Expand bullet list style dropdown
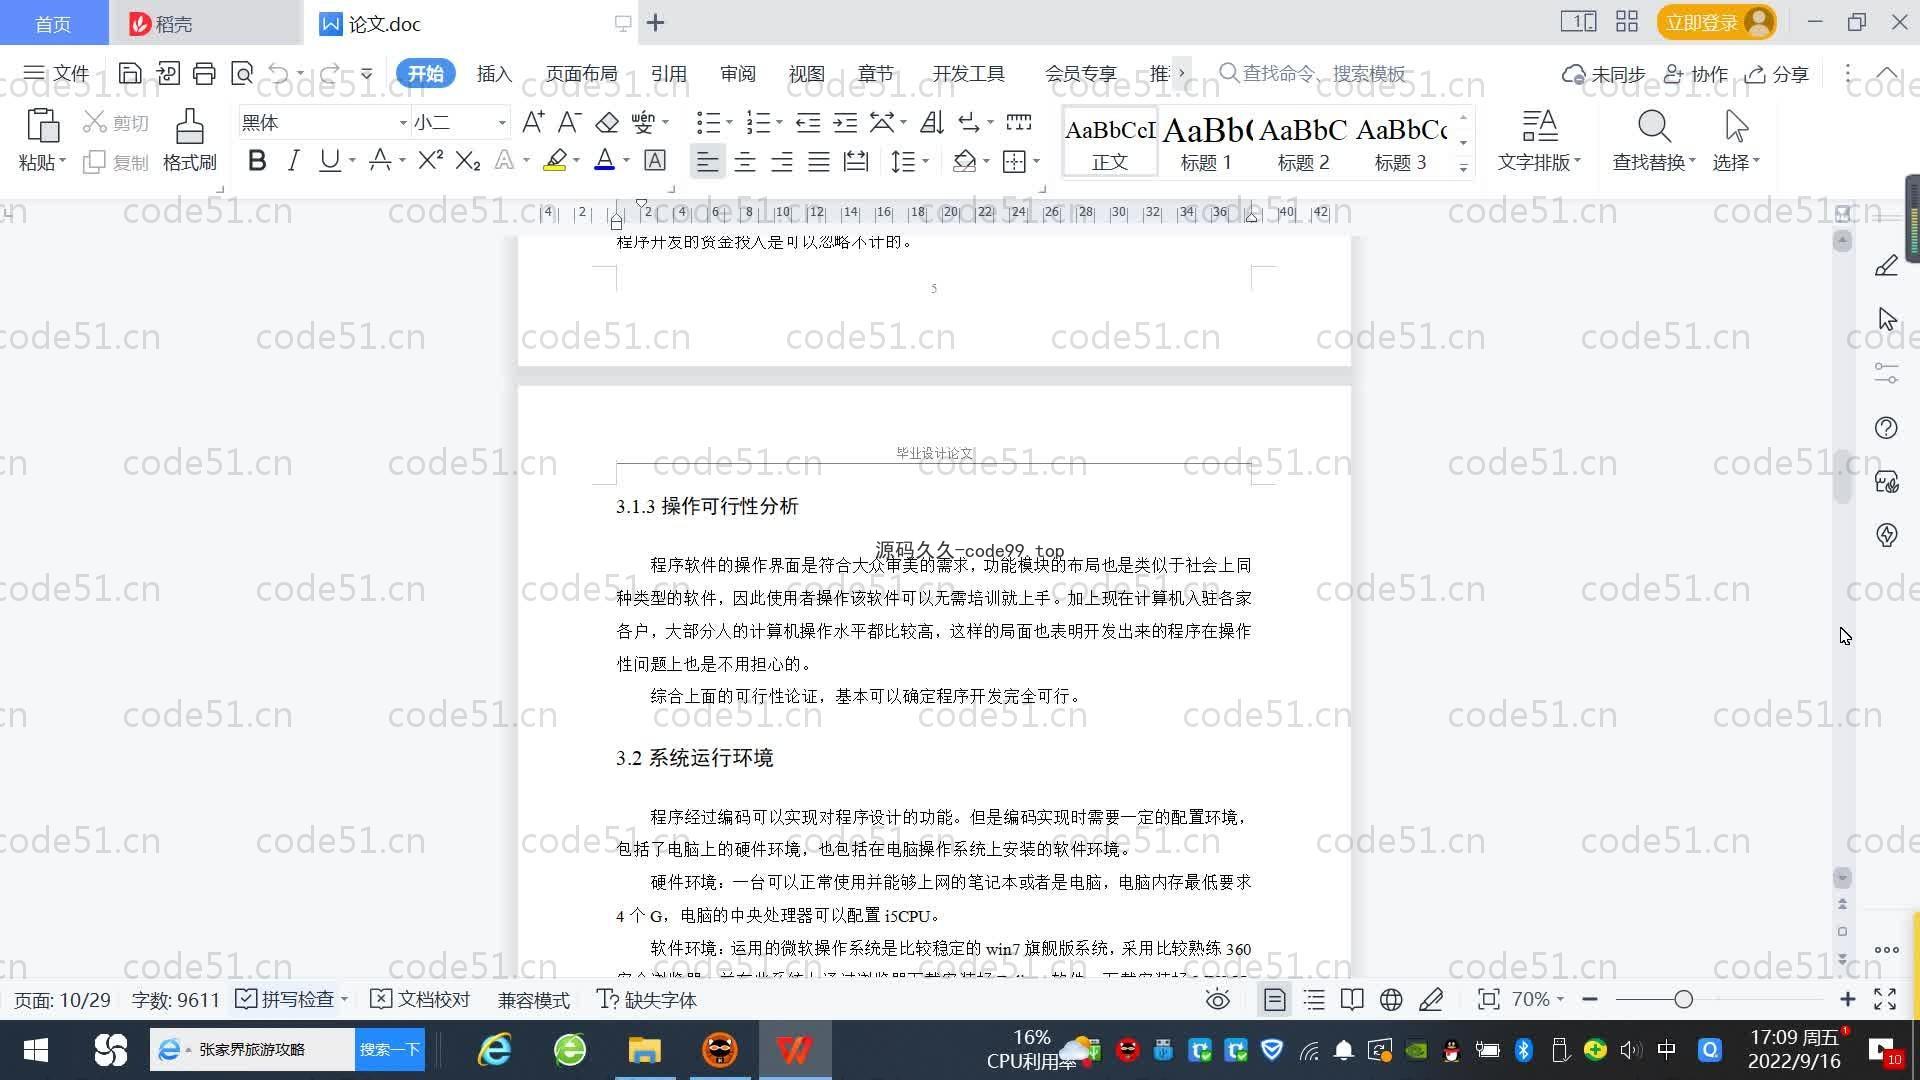This screenshot has height=1080, width=1920. click(729, 122)
